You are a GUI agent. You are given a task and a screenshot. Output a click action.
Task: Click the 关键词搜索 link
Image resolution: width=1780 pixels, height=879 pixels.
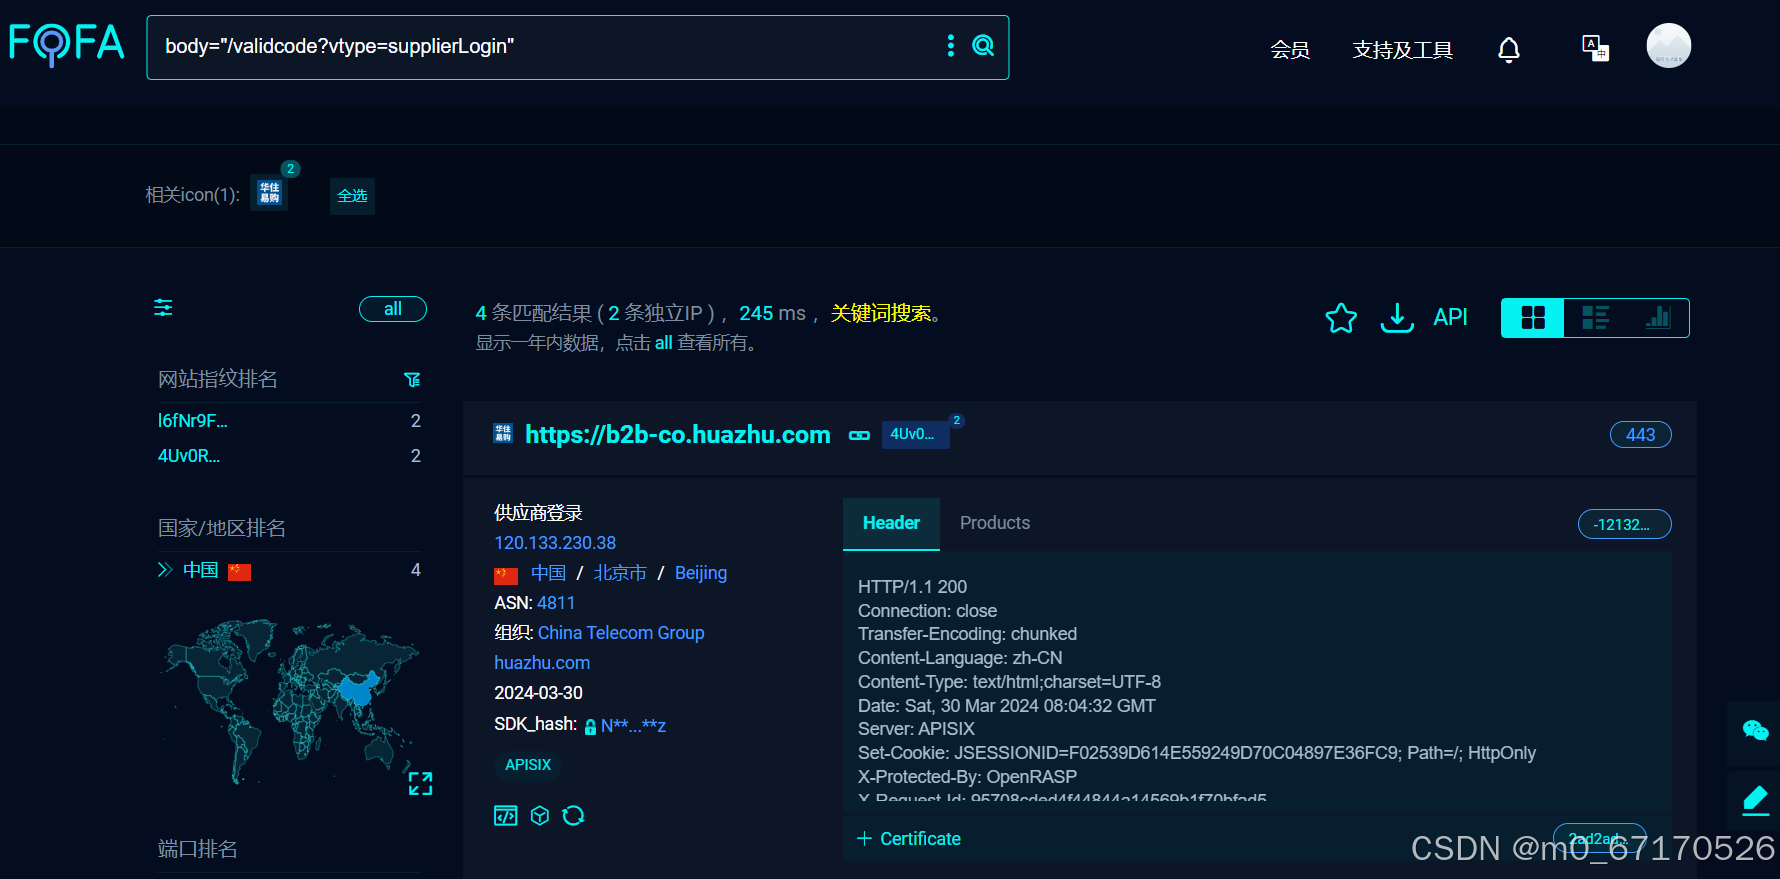coord(881,313)
